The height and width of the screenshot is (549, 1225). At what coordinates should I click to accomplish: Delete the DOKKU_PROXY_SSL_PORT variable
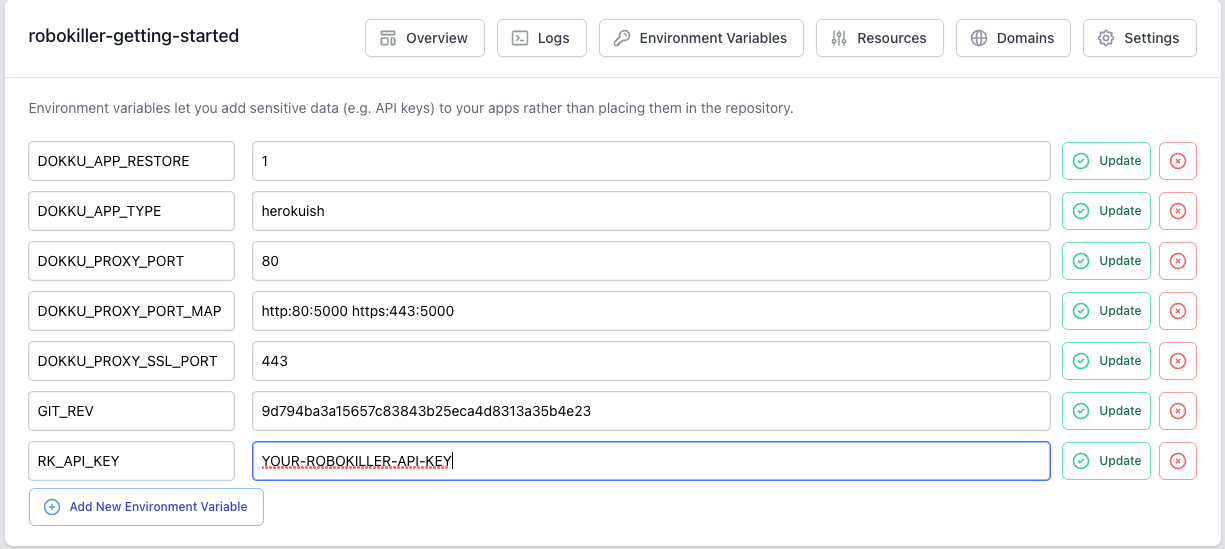click(x=1177, y=361)
